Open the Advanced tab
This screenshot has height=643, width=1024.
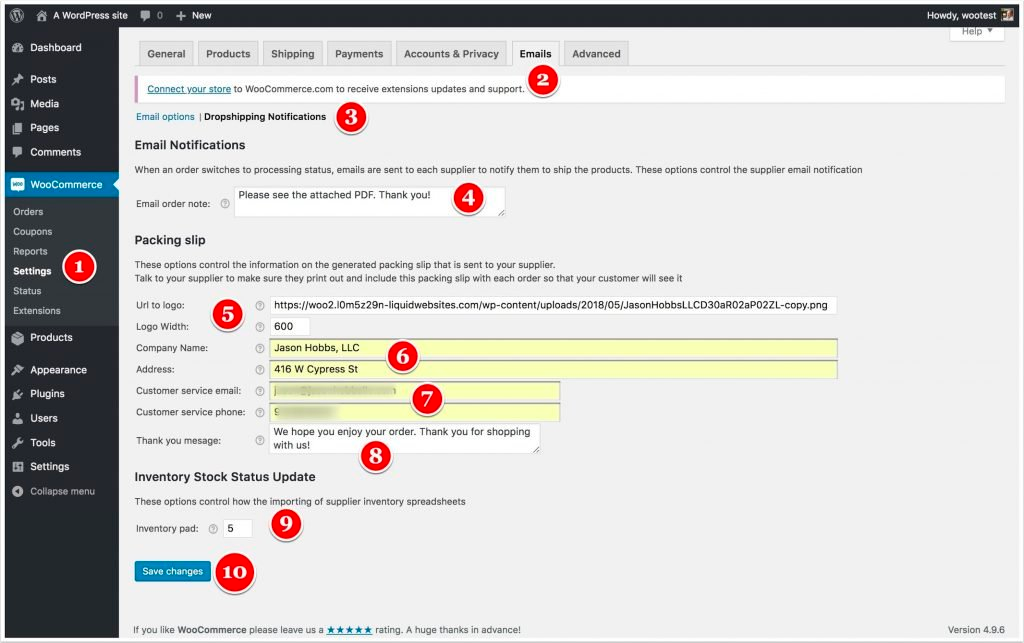[x=596, y=54]
